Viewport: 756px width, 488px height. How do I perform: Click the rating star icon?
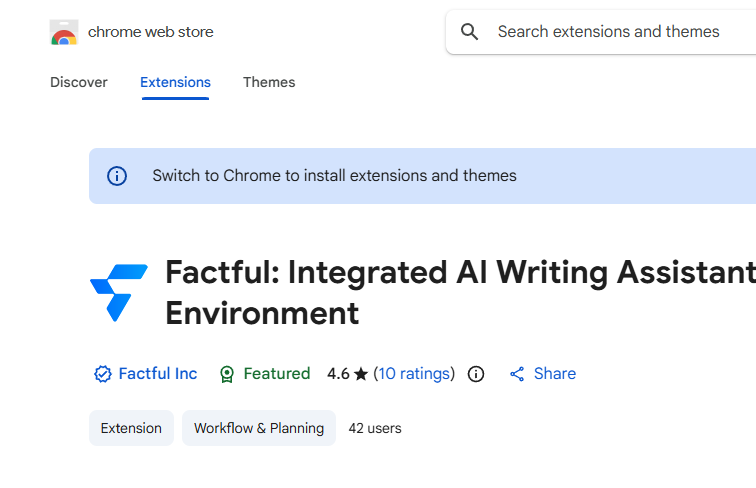point(361,374)
